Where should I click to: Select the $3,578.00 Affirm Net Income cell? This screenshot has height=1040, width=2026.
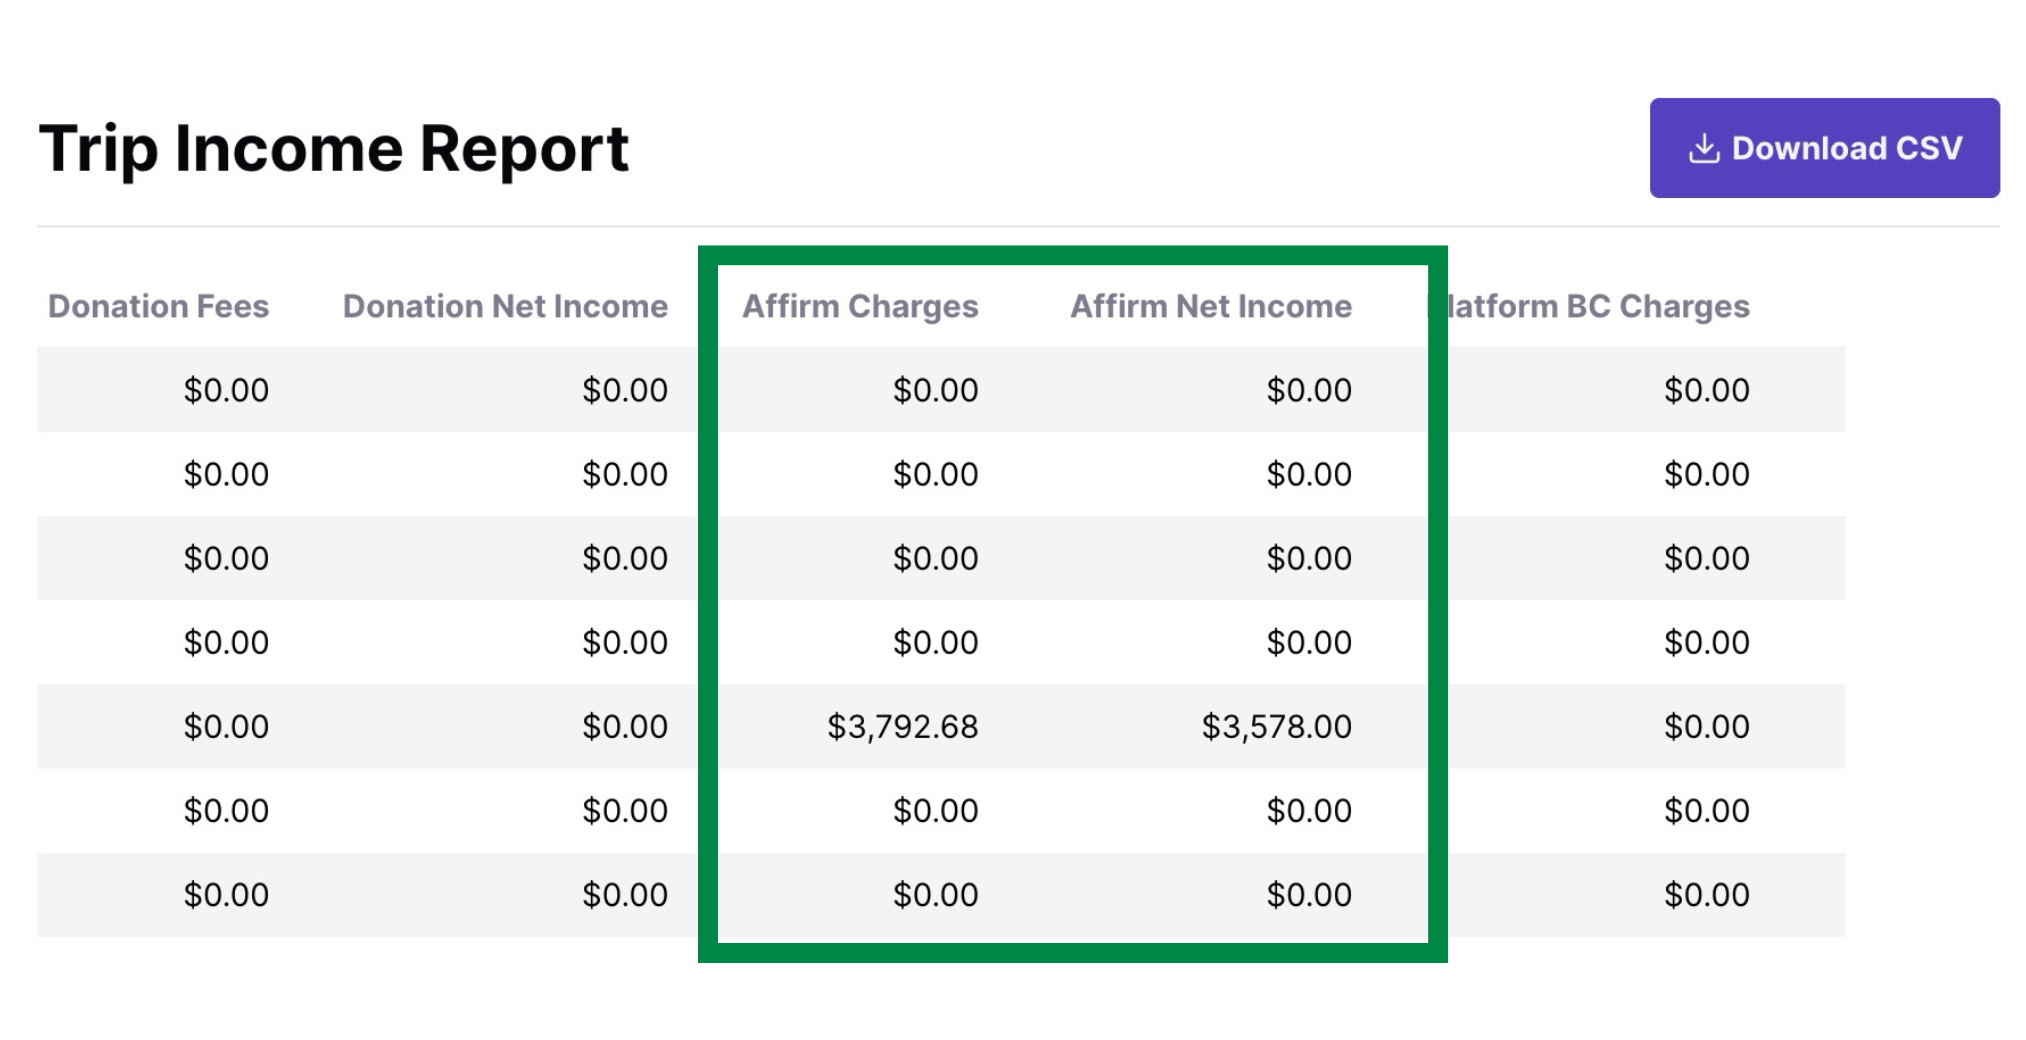coord(1277,727)
